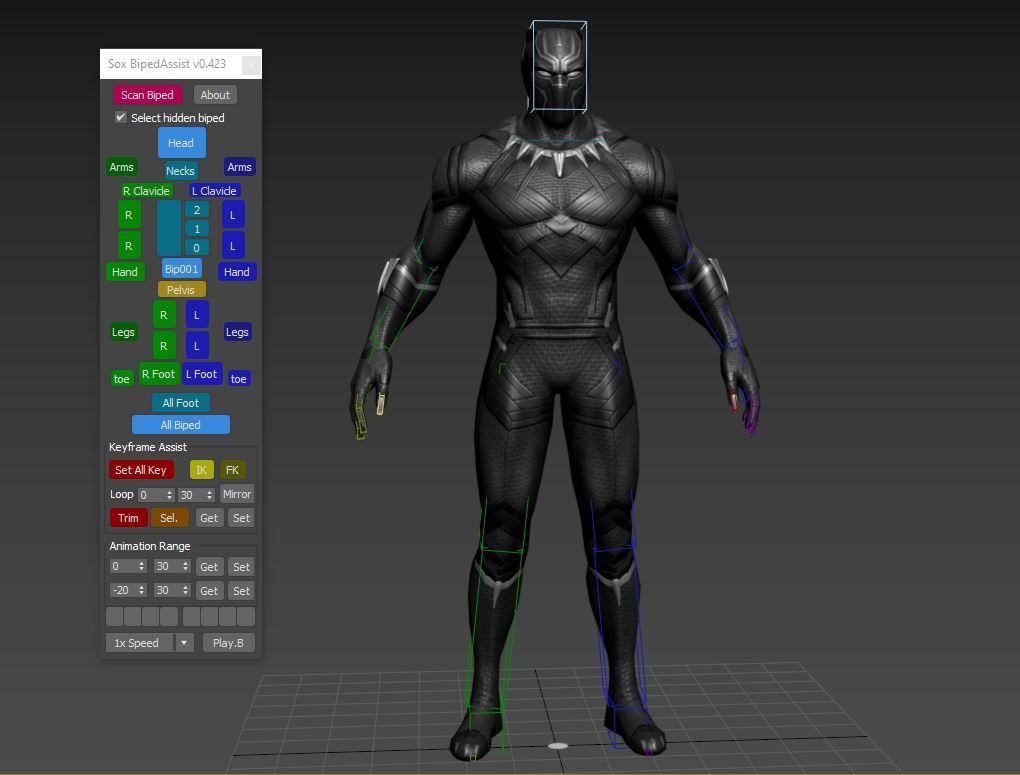Select the Head bone button

click(181, 143)
